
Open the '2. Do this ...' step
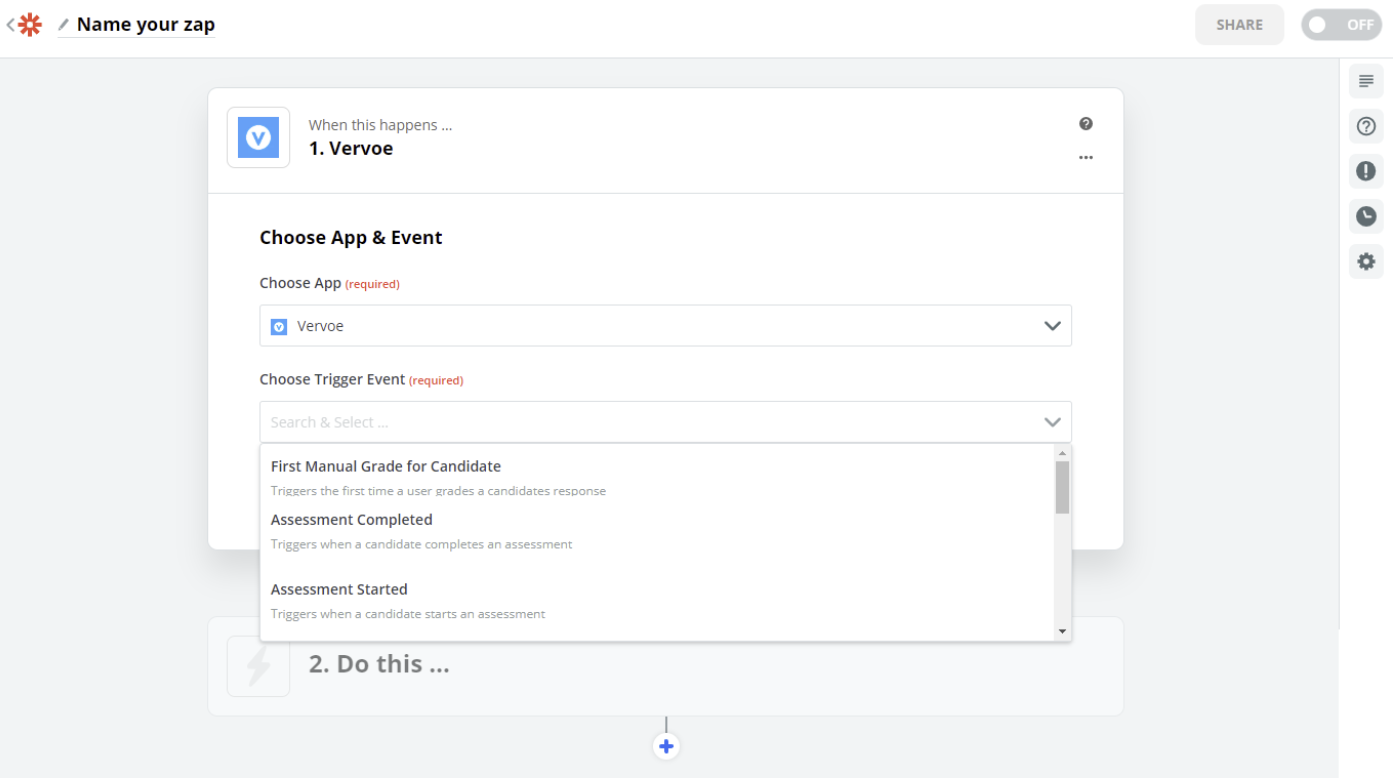pos(665,666)
